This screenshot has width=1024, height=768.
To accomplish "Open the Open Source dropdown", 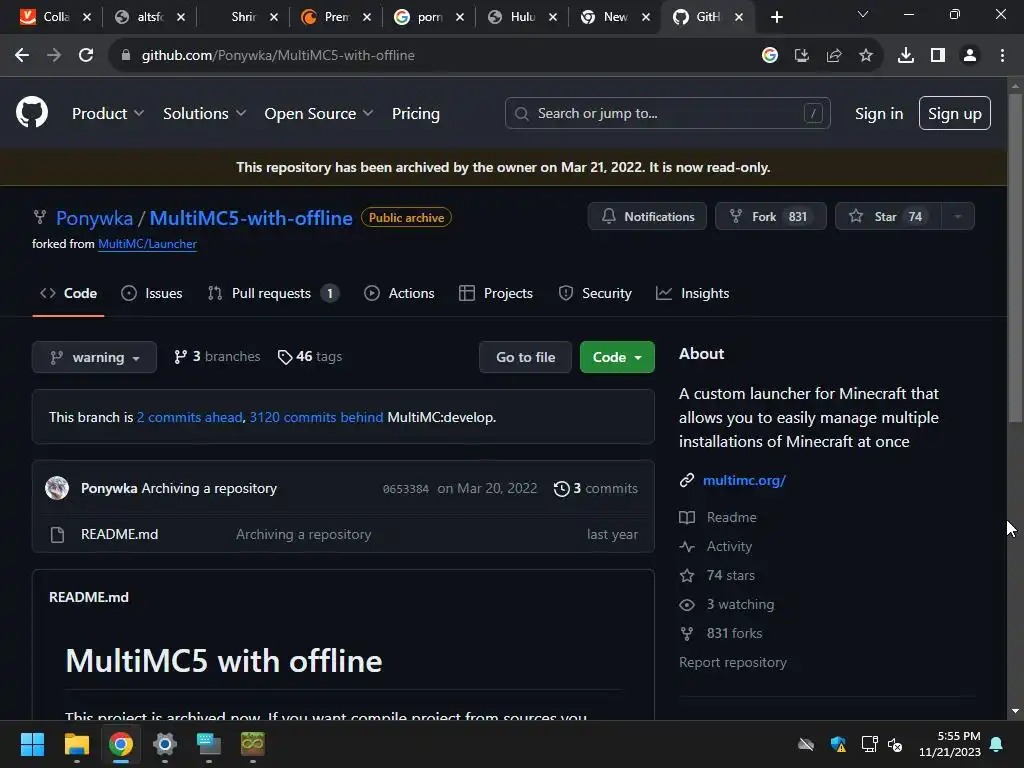I will tap(319, 114).
